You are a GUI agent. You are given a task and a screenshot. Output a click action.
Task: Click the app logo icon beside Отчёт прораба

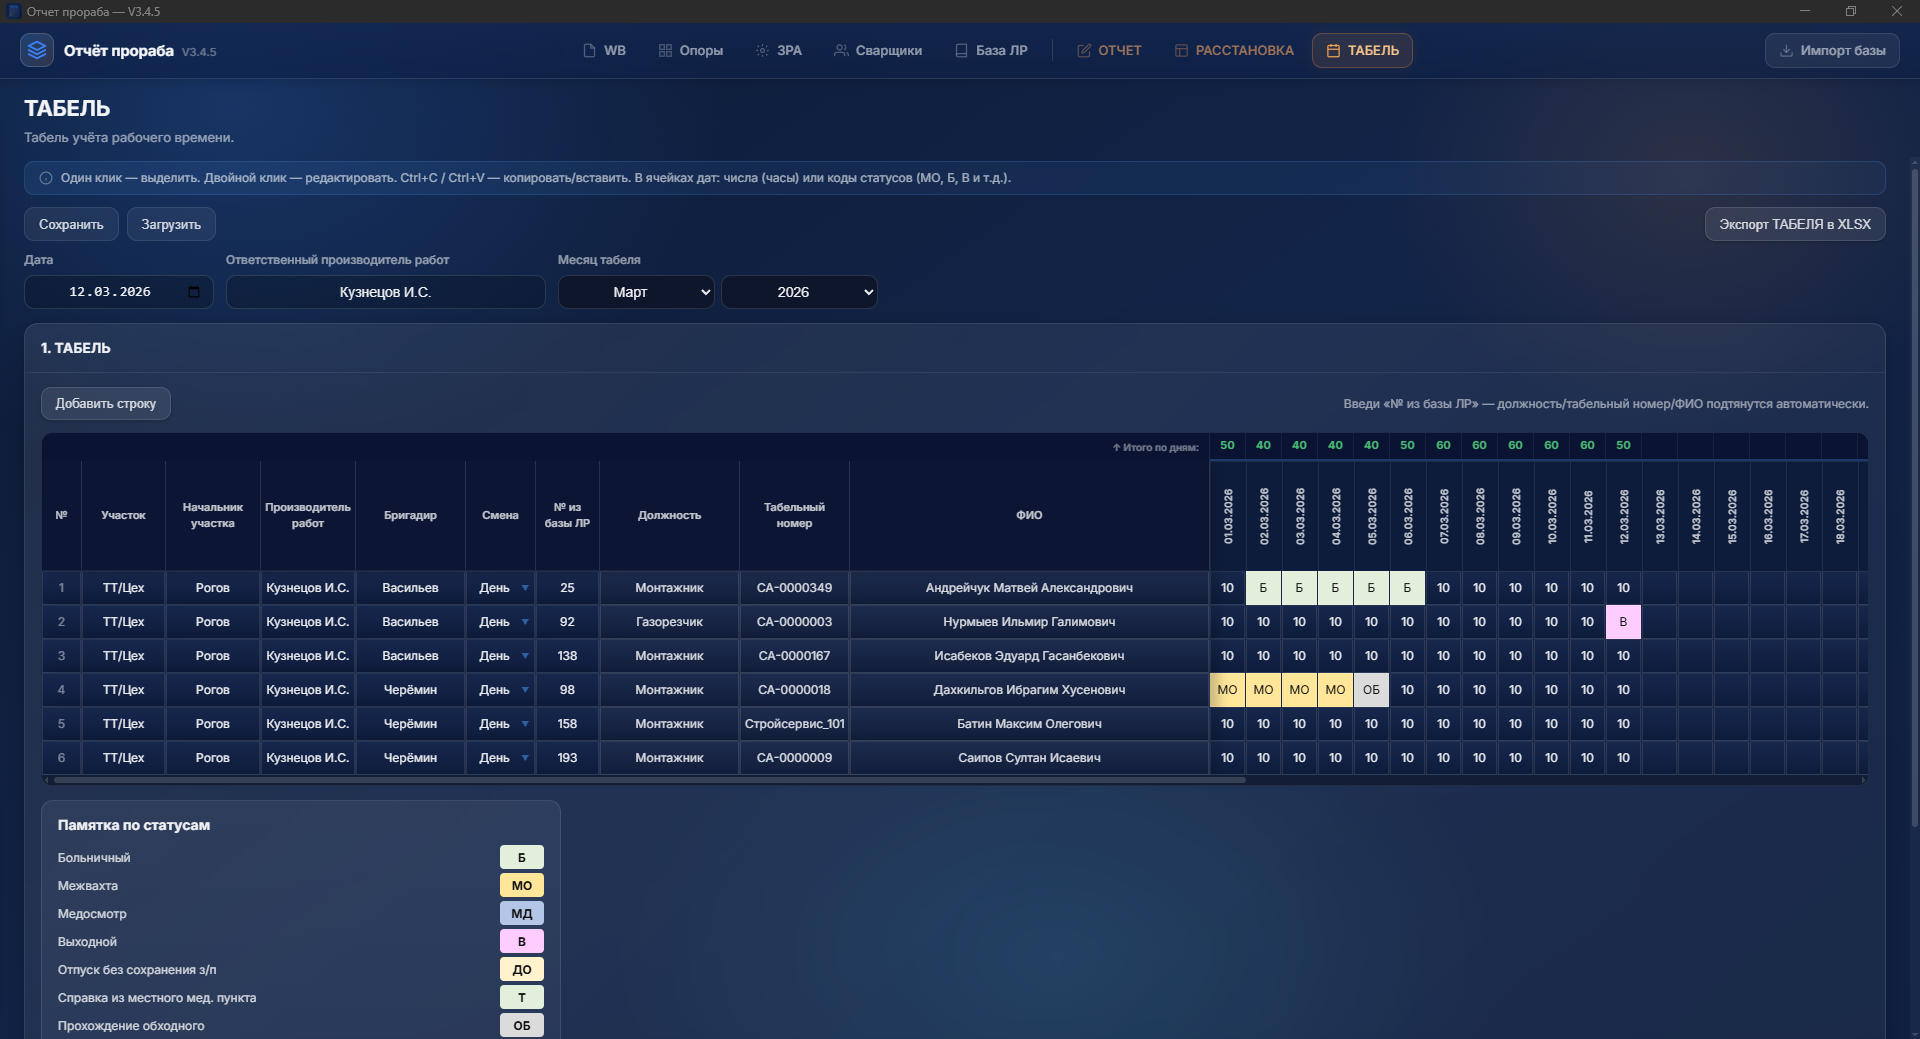[37, 50]
